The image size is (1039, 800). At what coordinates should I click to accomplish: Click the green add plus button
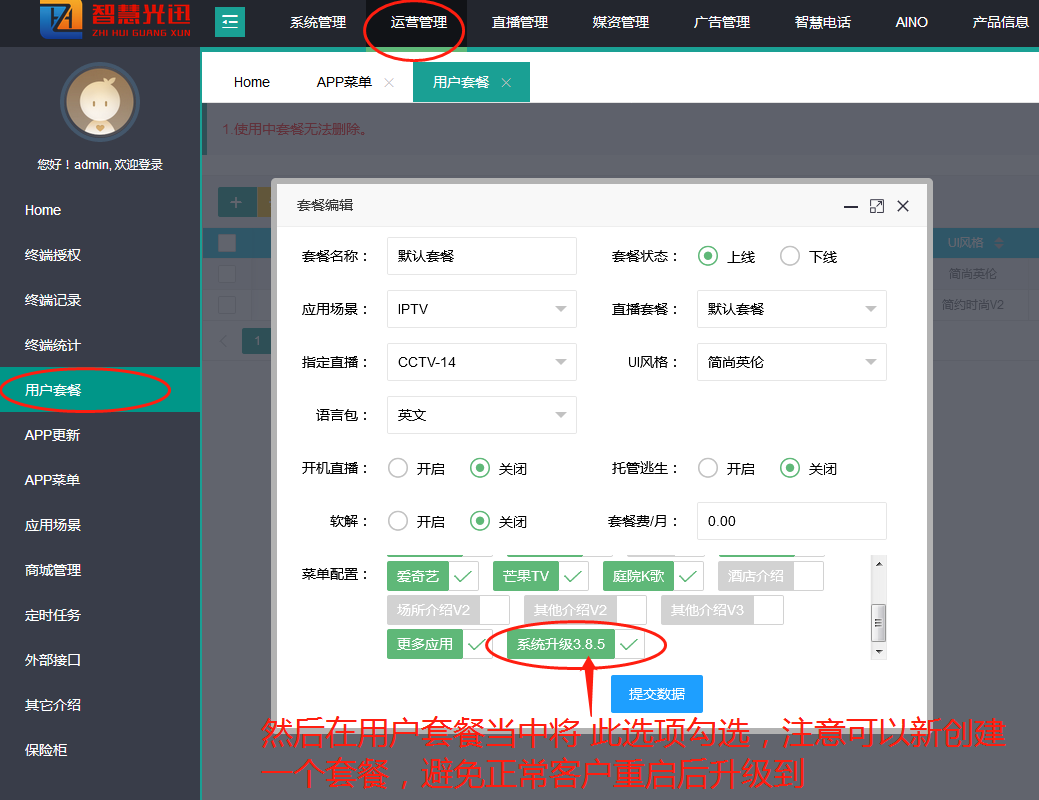pyautogui.click(x=236, y=202)
